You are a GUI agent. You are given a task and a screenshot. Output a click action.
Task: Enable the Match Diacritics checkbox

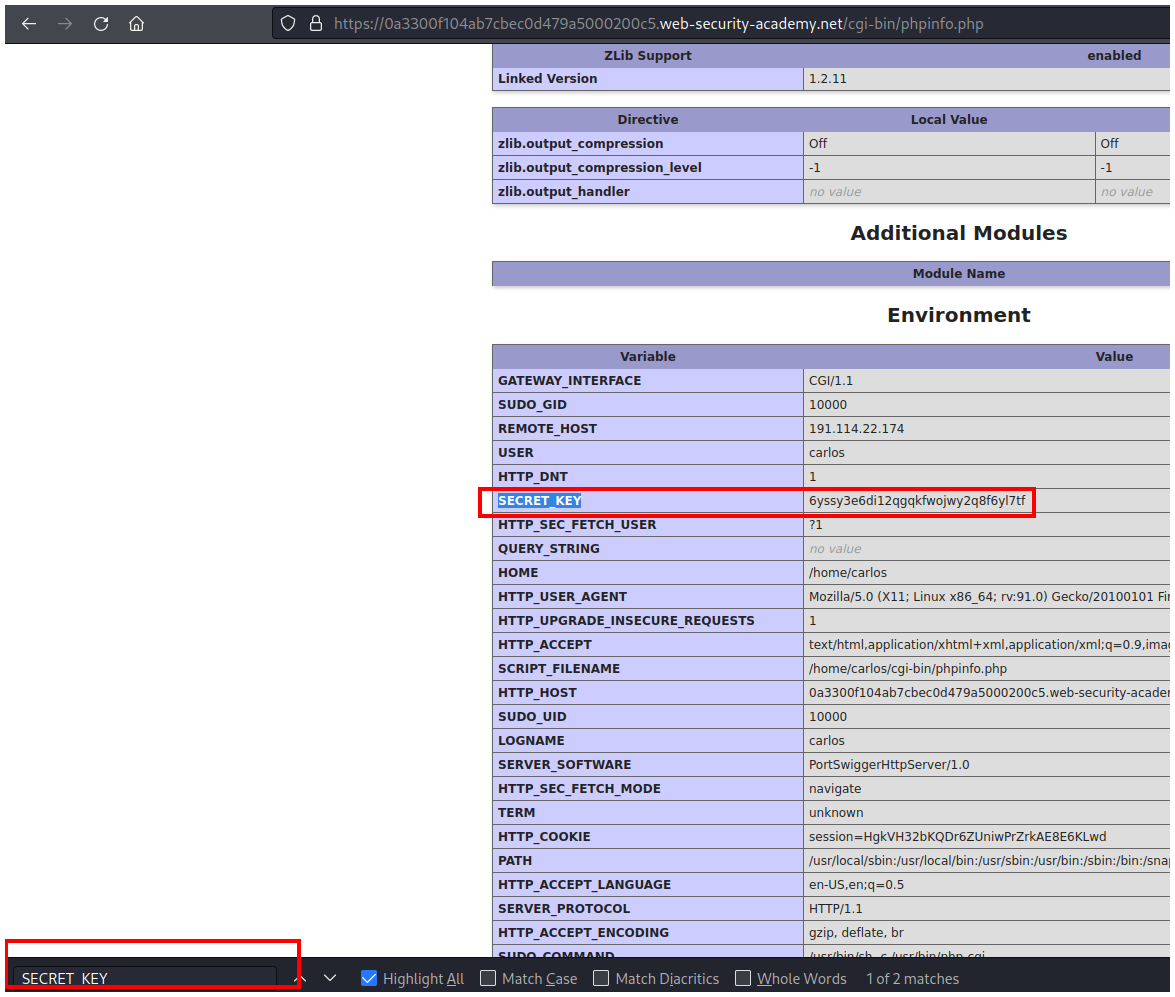pos(601,978)
